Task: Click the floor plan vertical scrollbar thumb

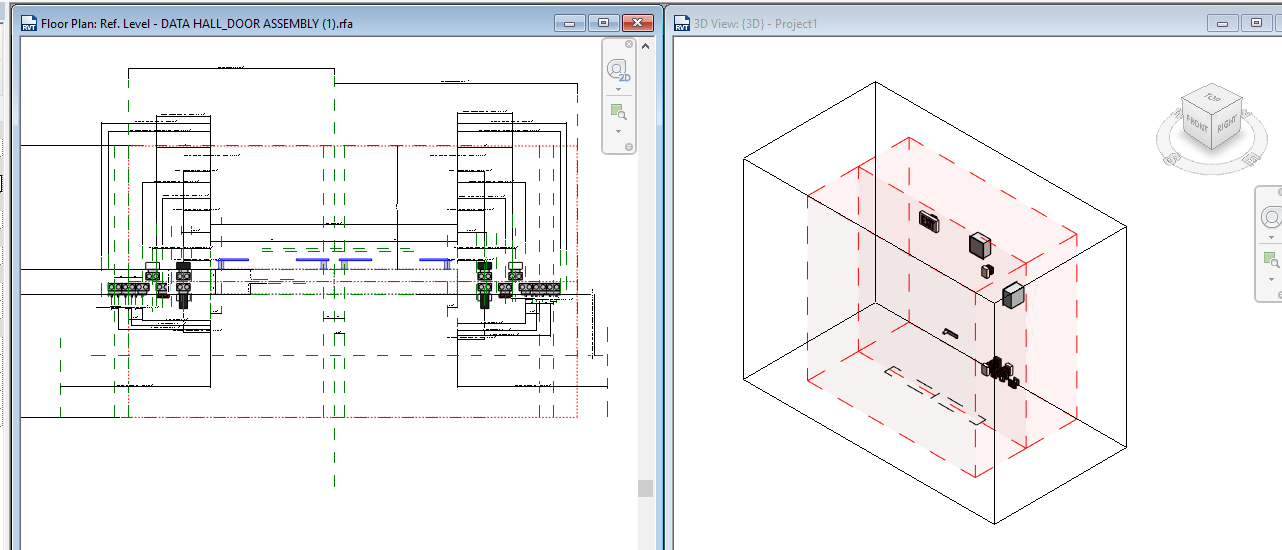Action: tap(646, 488)
